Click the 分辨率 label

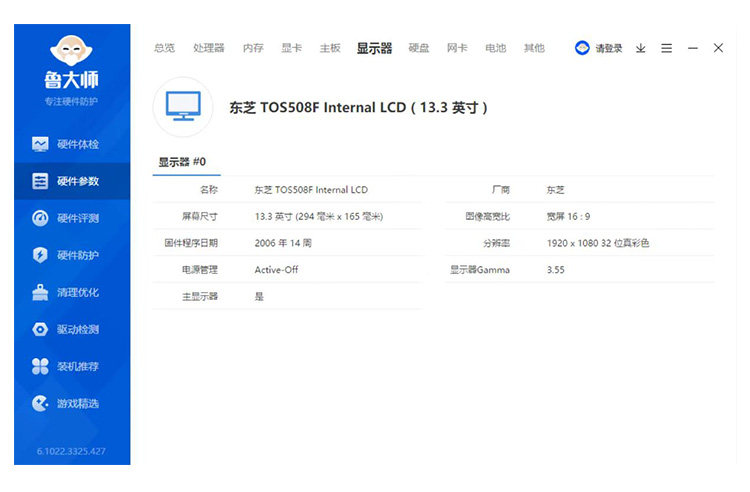[496, 243]
